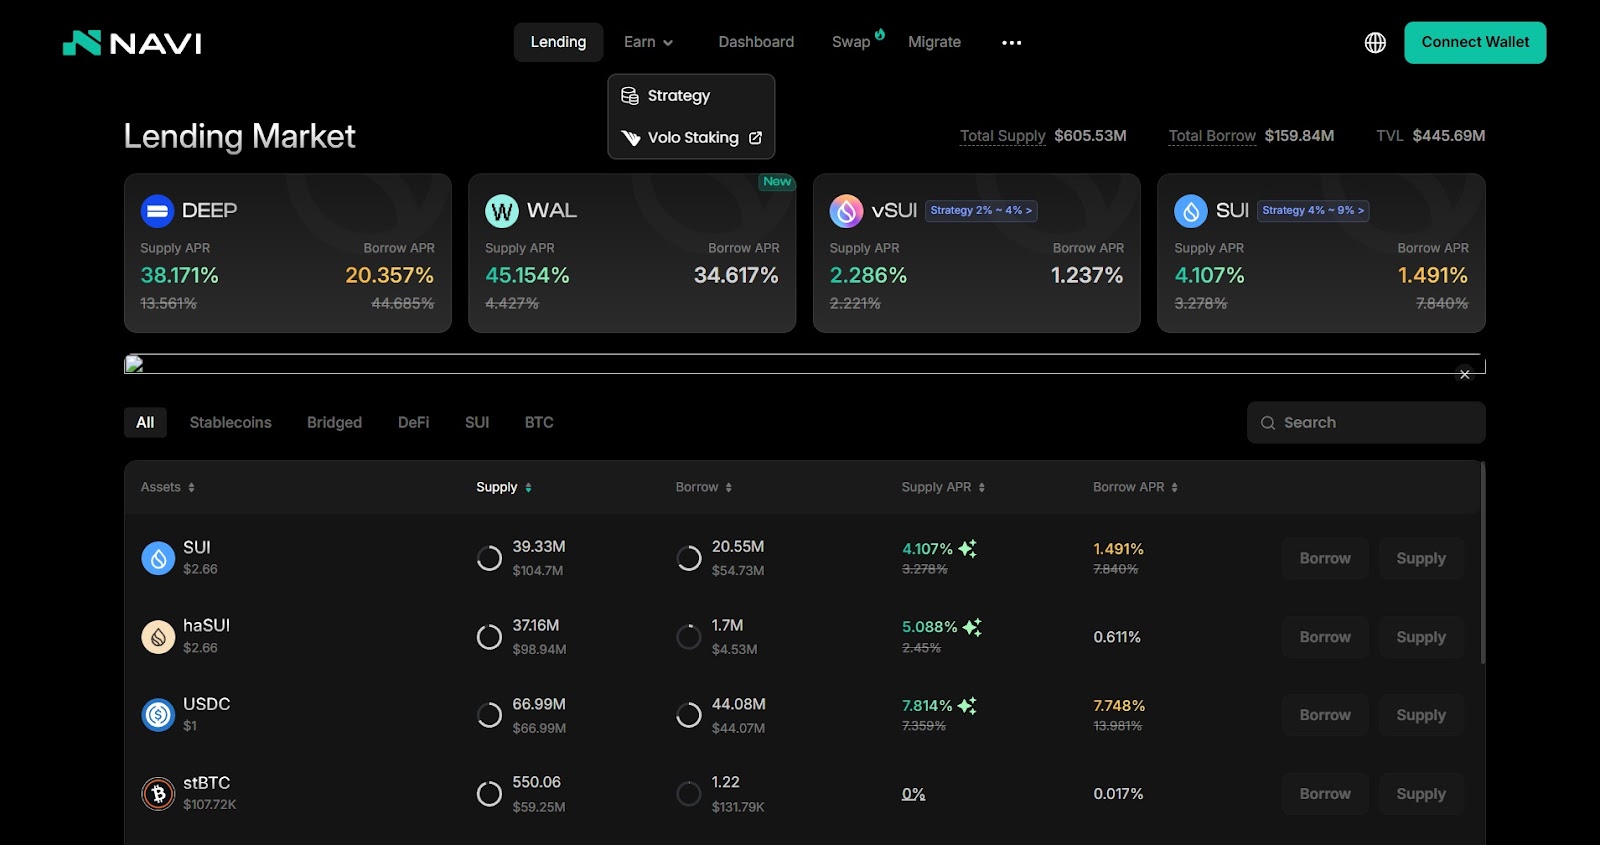Click stBTC 0% supply APR value
Screen dimensions: 1600x845
pyautogui.click(x=913, y=794)
